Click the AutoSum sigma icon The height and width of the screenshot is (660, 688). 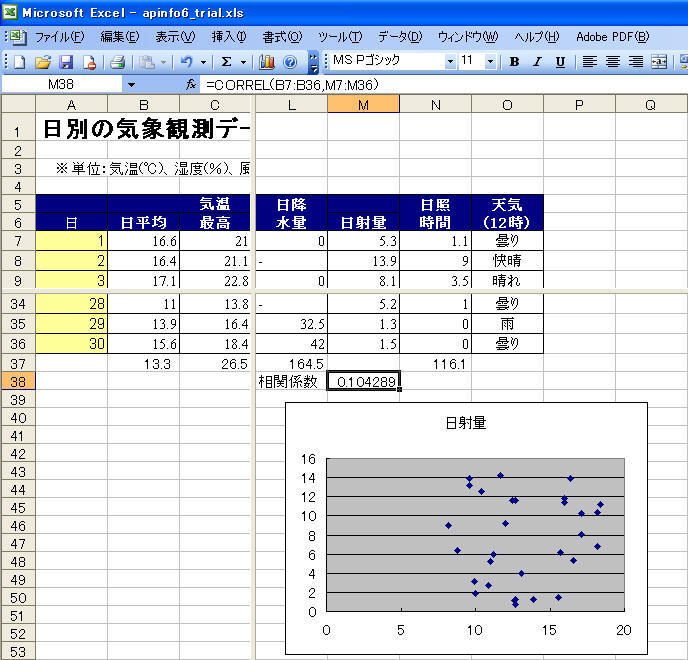coord(227,62)
